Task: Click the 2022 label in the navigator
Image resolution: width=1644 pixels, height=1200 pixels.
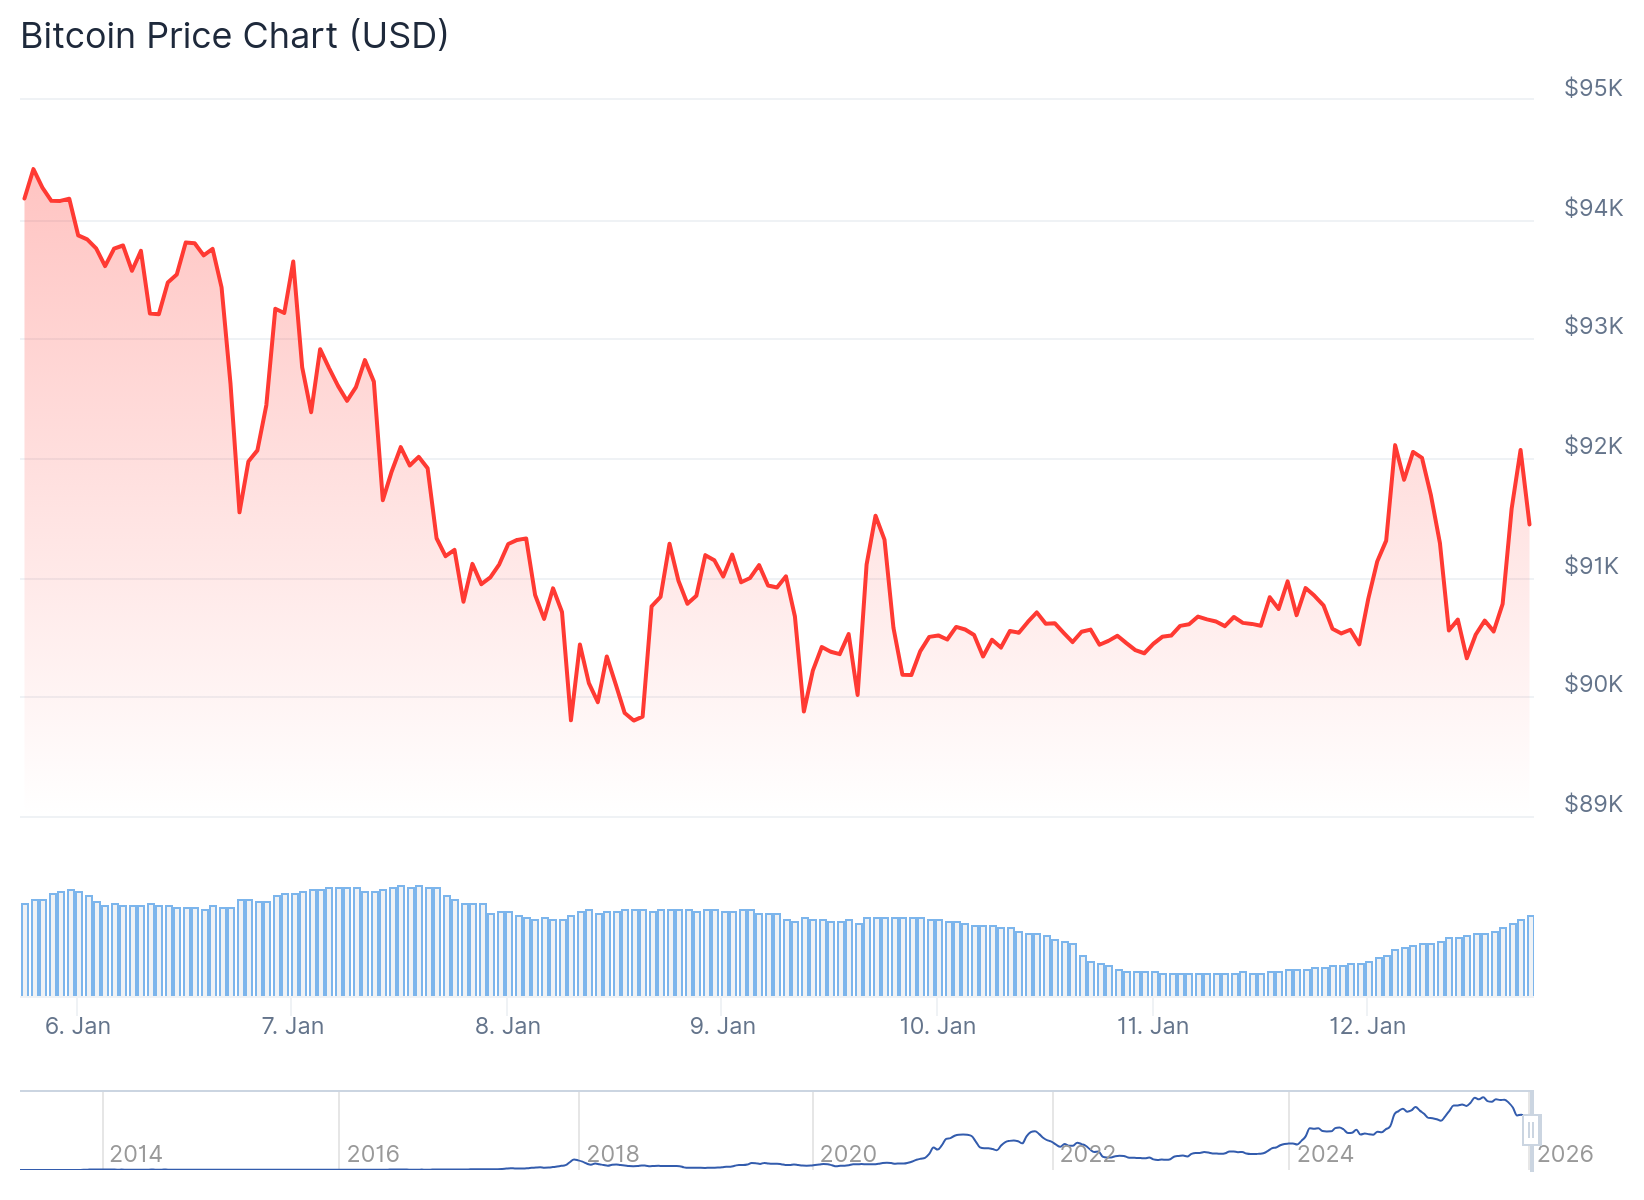Action: click(x=1088, y=1154)
